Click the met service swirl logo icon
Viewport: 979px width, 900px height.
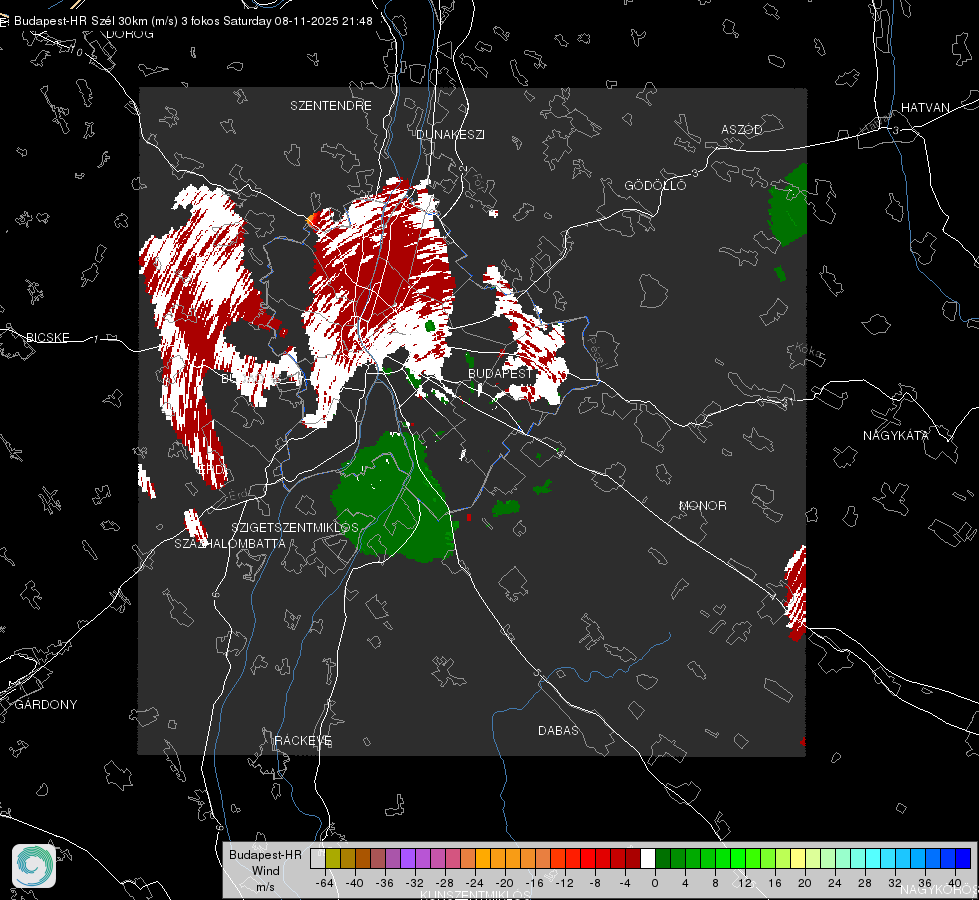click(34, 866)
